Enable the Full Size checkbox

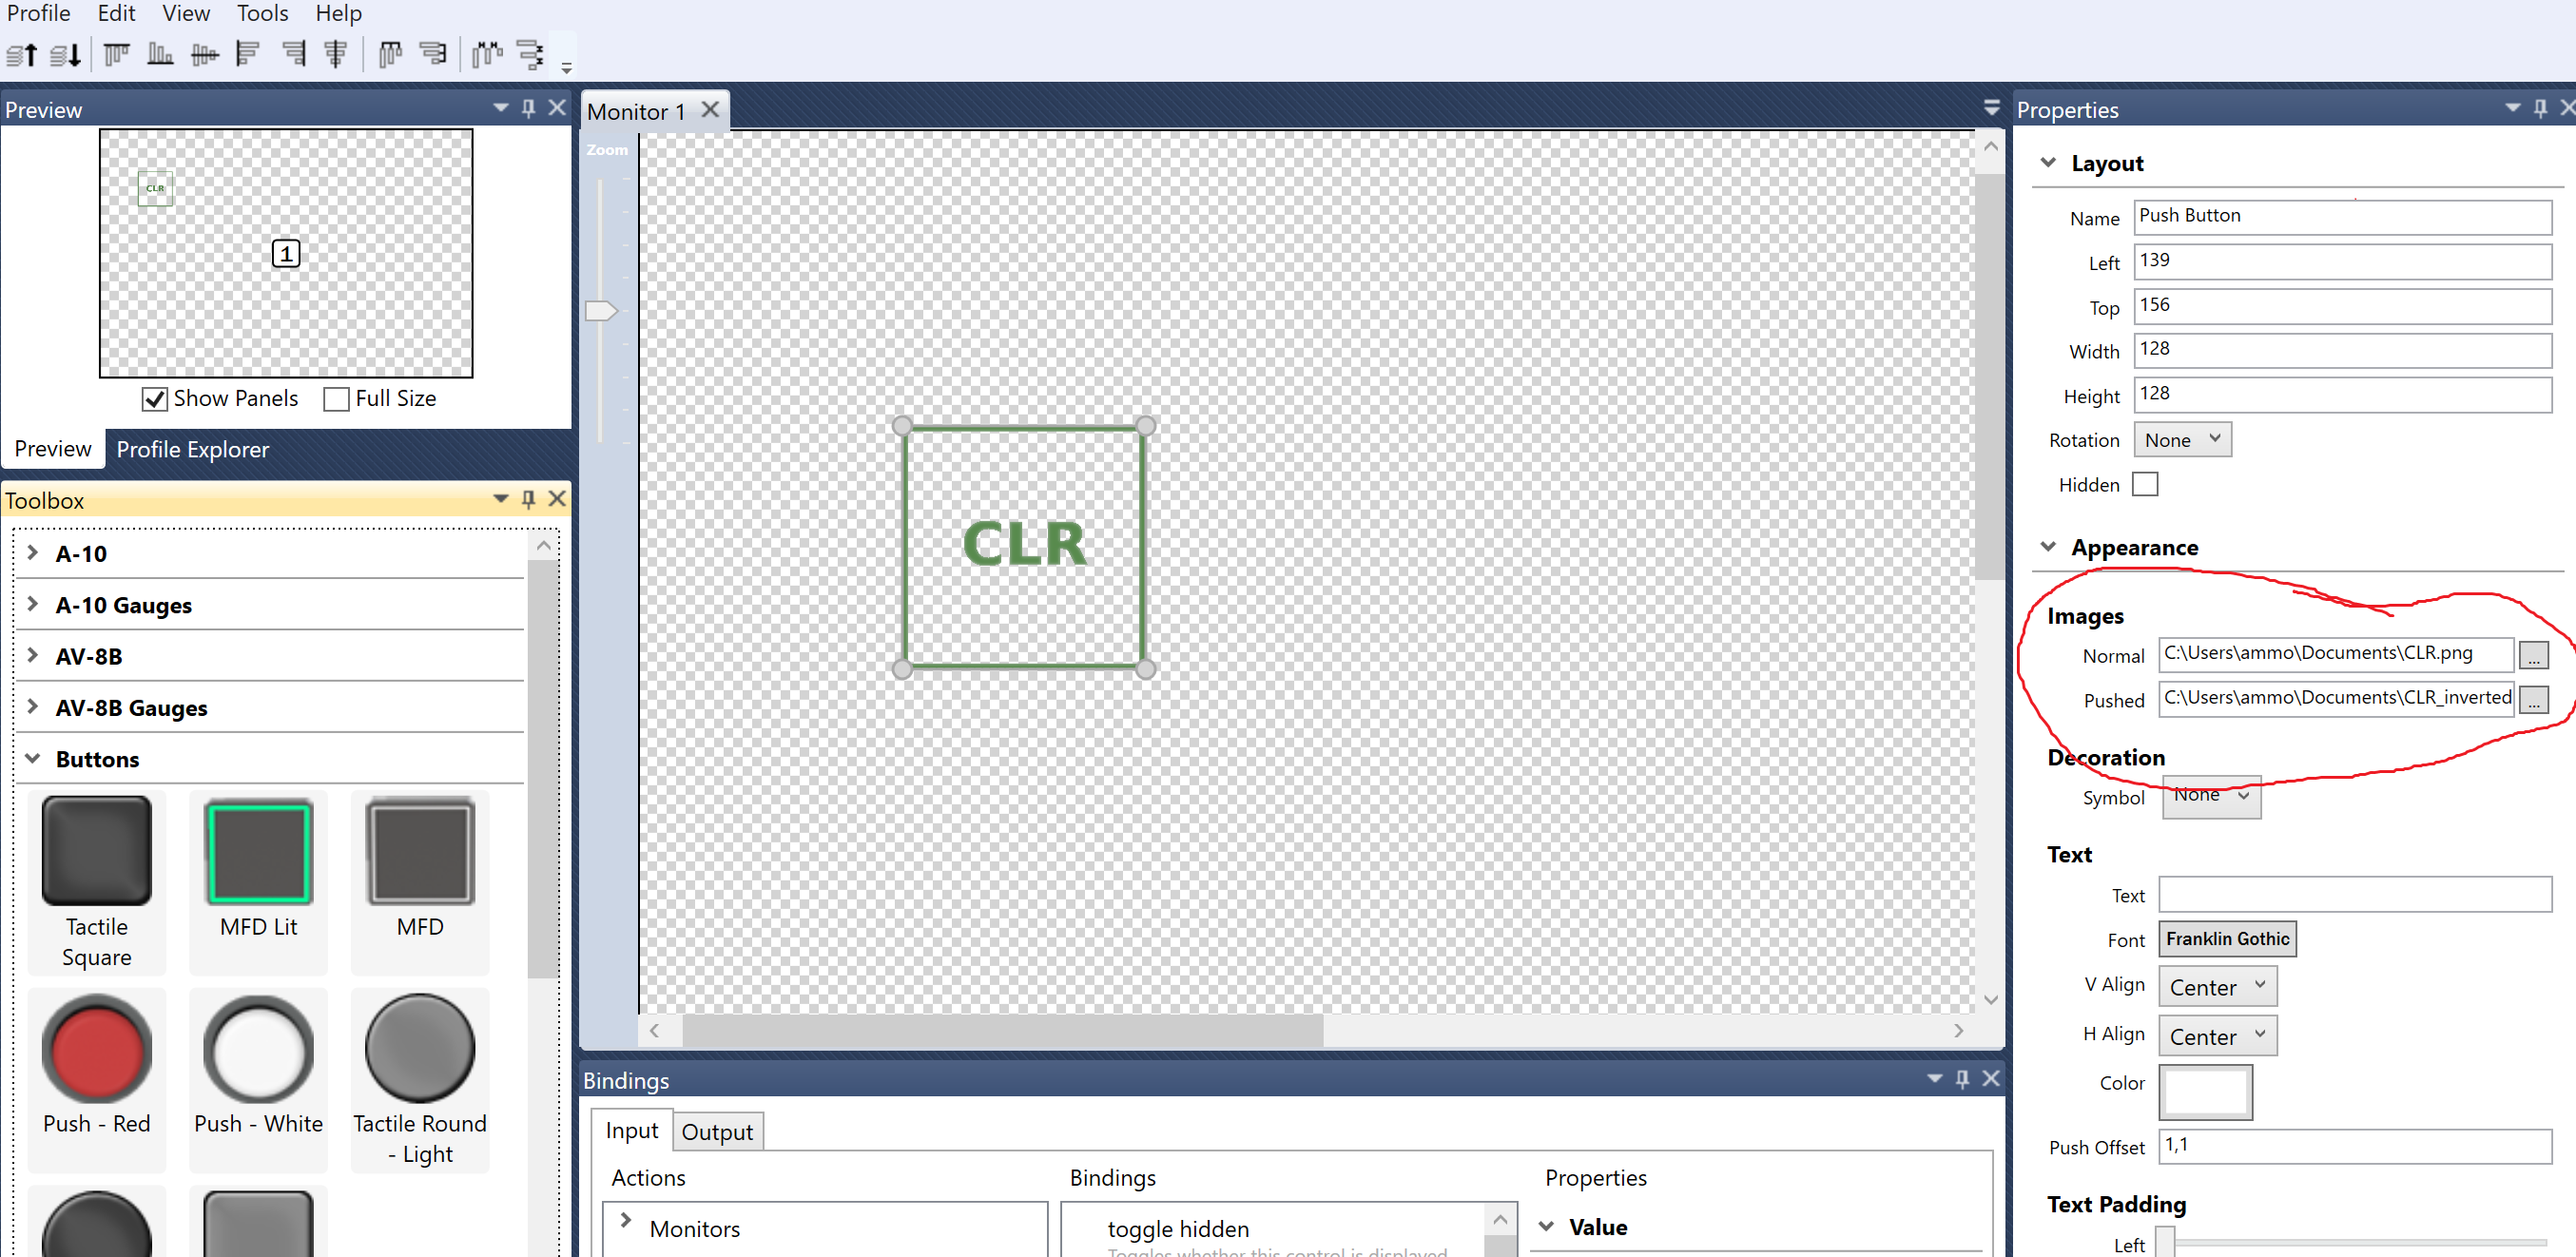pyautogui.click(x=336, y=399)
